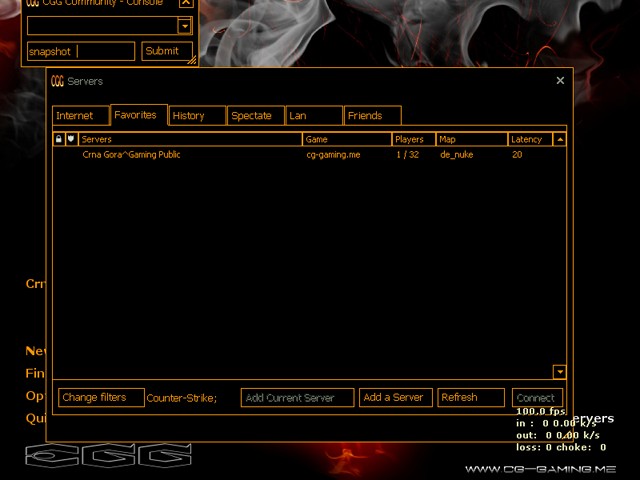Sort by secure shield column icon
This screenshot has height=480, width=640.
click(x=71, y=139)
